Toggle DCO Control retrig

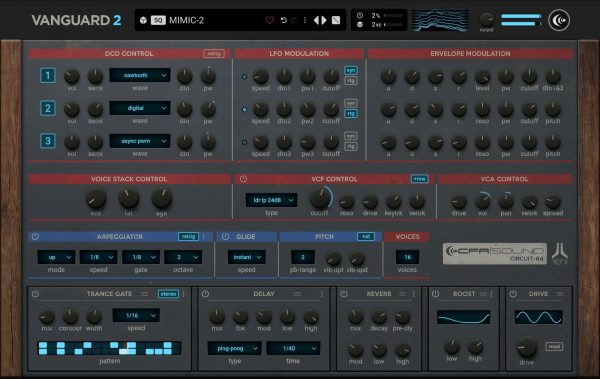click(214, 54)
